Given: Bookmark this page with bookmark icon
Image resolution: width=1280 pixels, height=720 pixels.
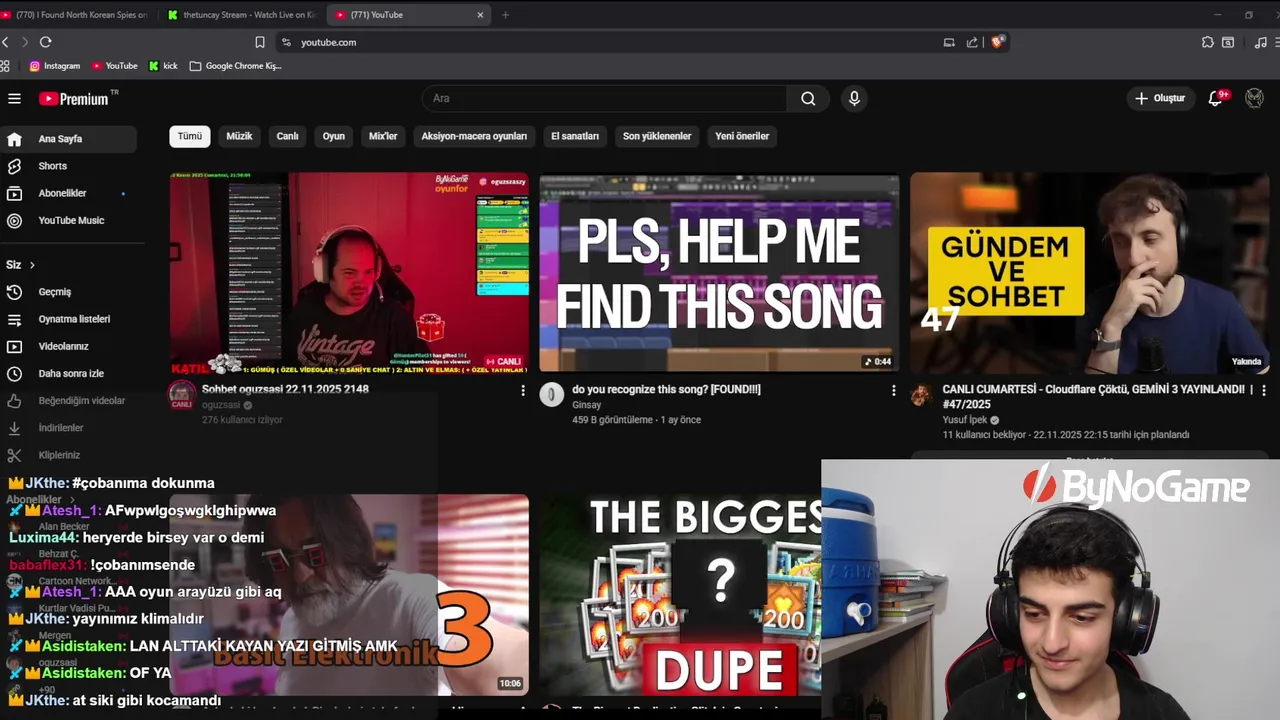Looking at the screenshot, I should click(260, 42).
